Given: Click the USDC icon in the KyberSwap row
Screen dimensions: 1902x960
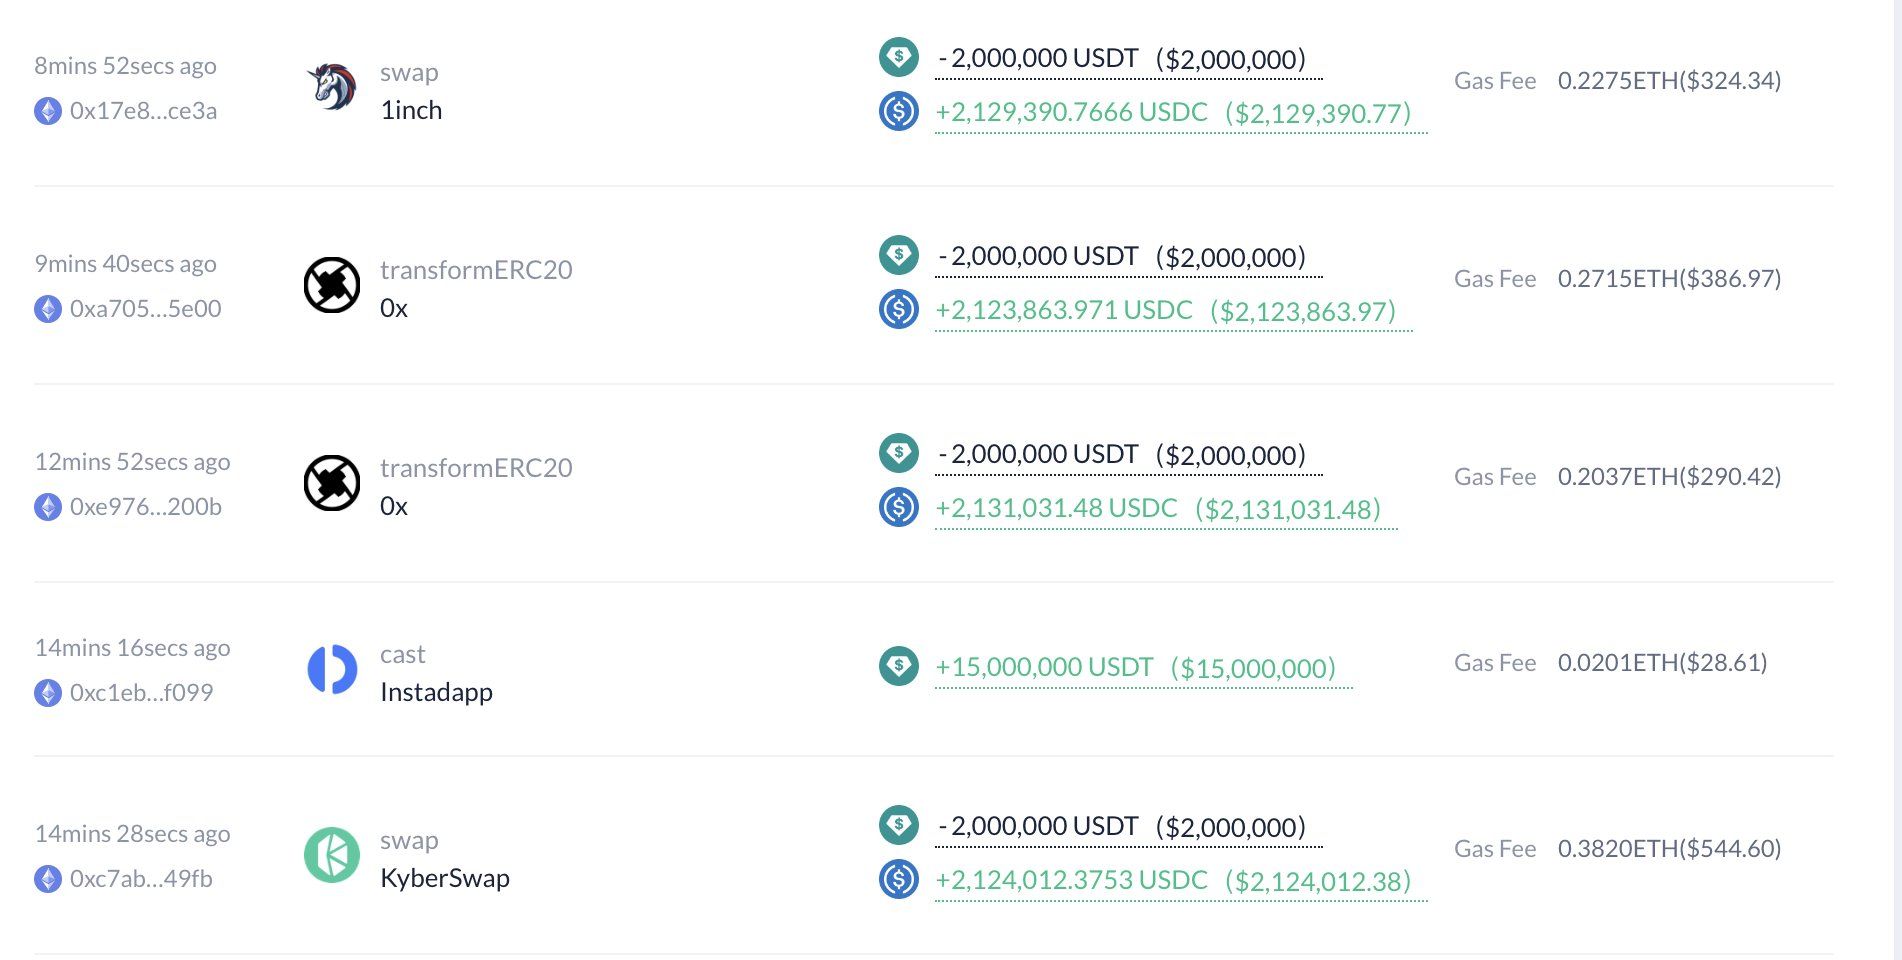Looking at the screenshot, I should [899, 879].
